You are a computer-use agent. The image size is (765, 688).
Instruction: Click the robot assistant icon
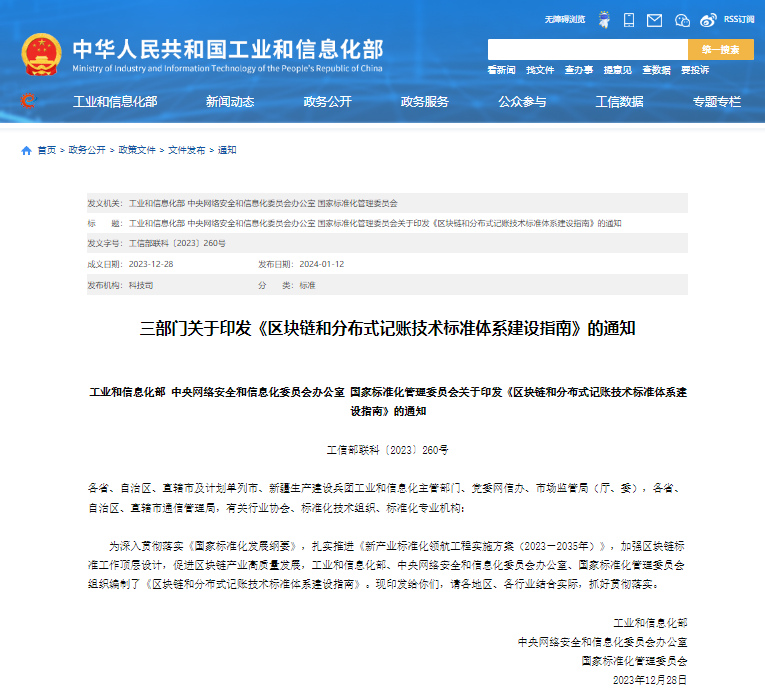click(604, 19)
